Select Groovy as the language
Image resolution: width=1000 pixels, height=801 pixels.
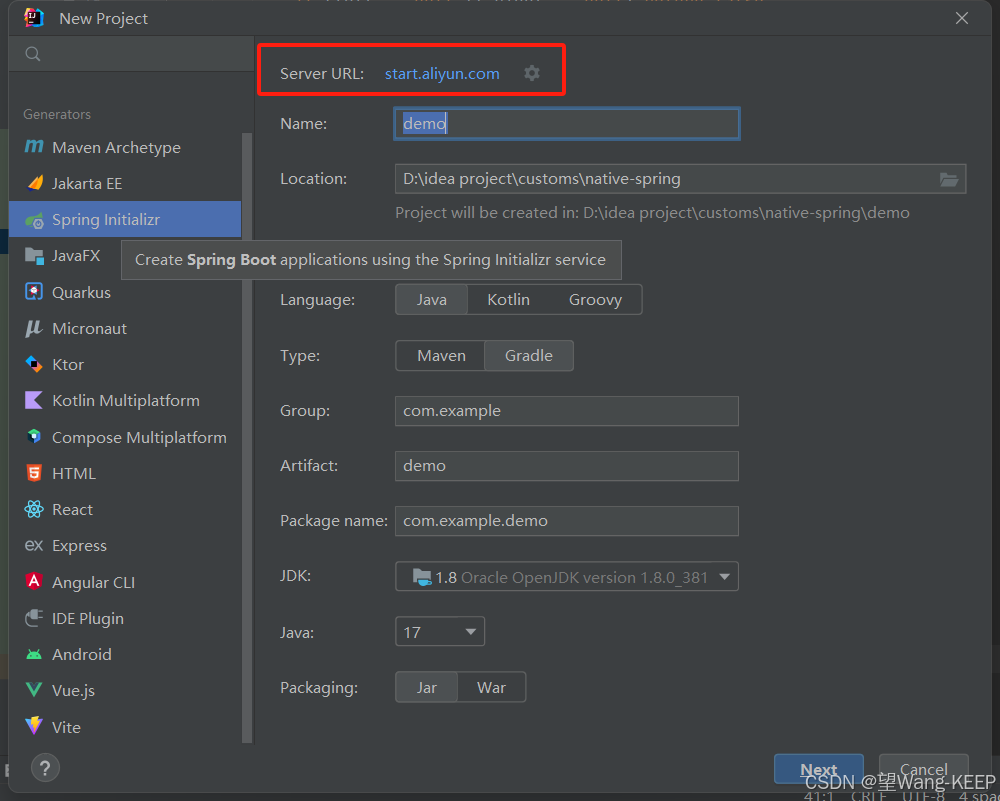595,300
